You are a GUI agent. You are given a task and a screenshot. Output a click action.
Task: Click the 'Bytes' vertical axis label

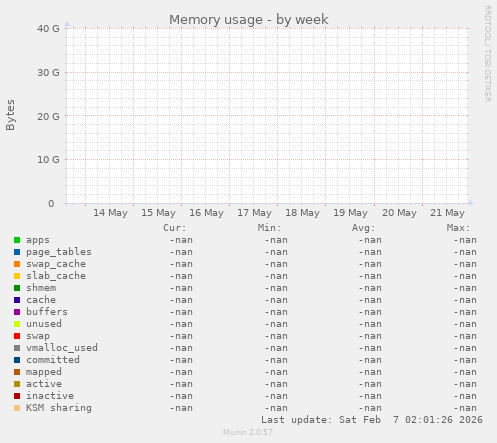10,115
